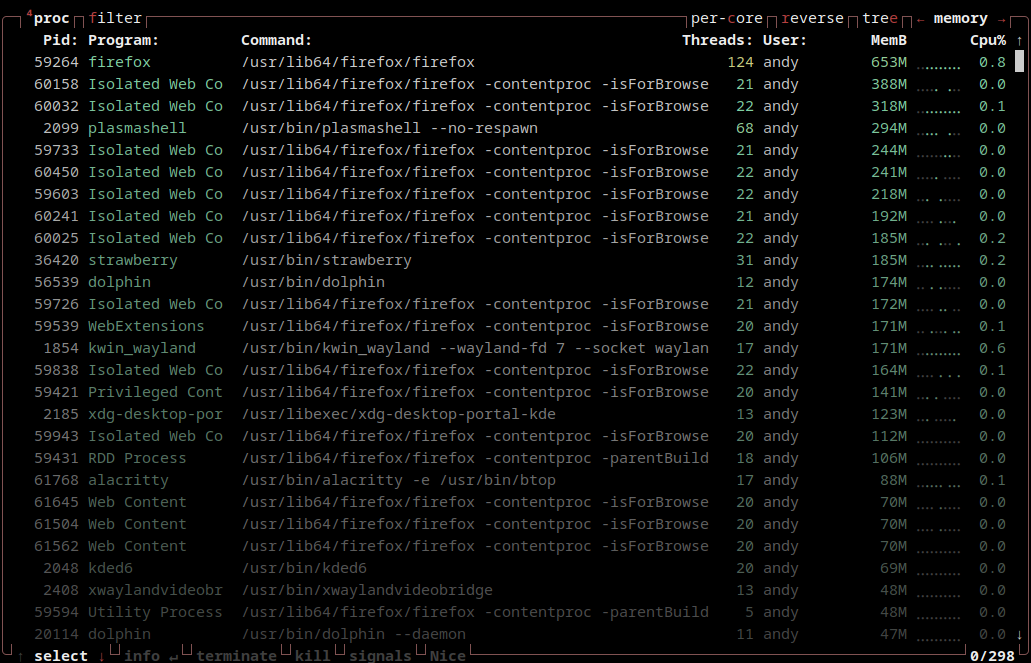Activate the filter field
The height and width of the screenshot is (663, 1031).
(x=115, y=18)
